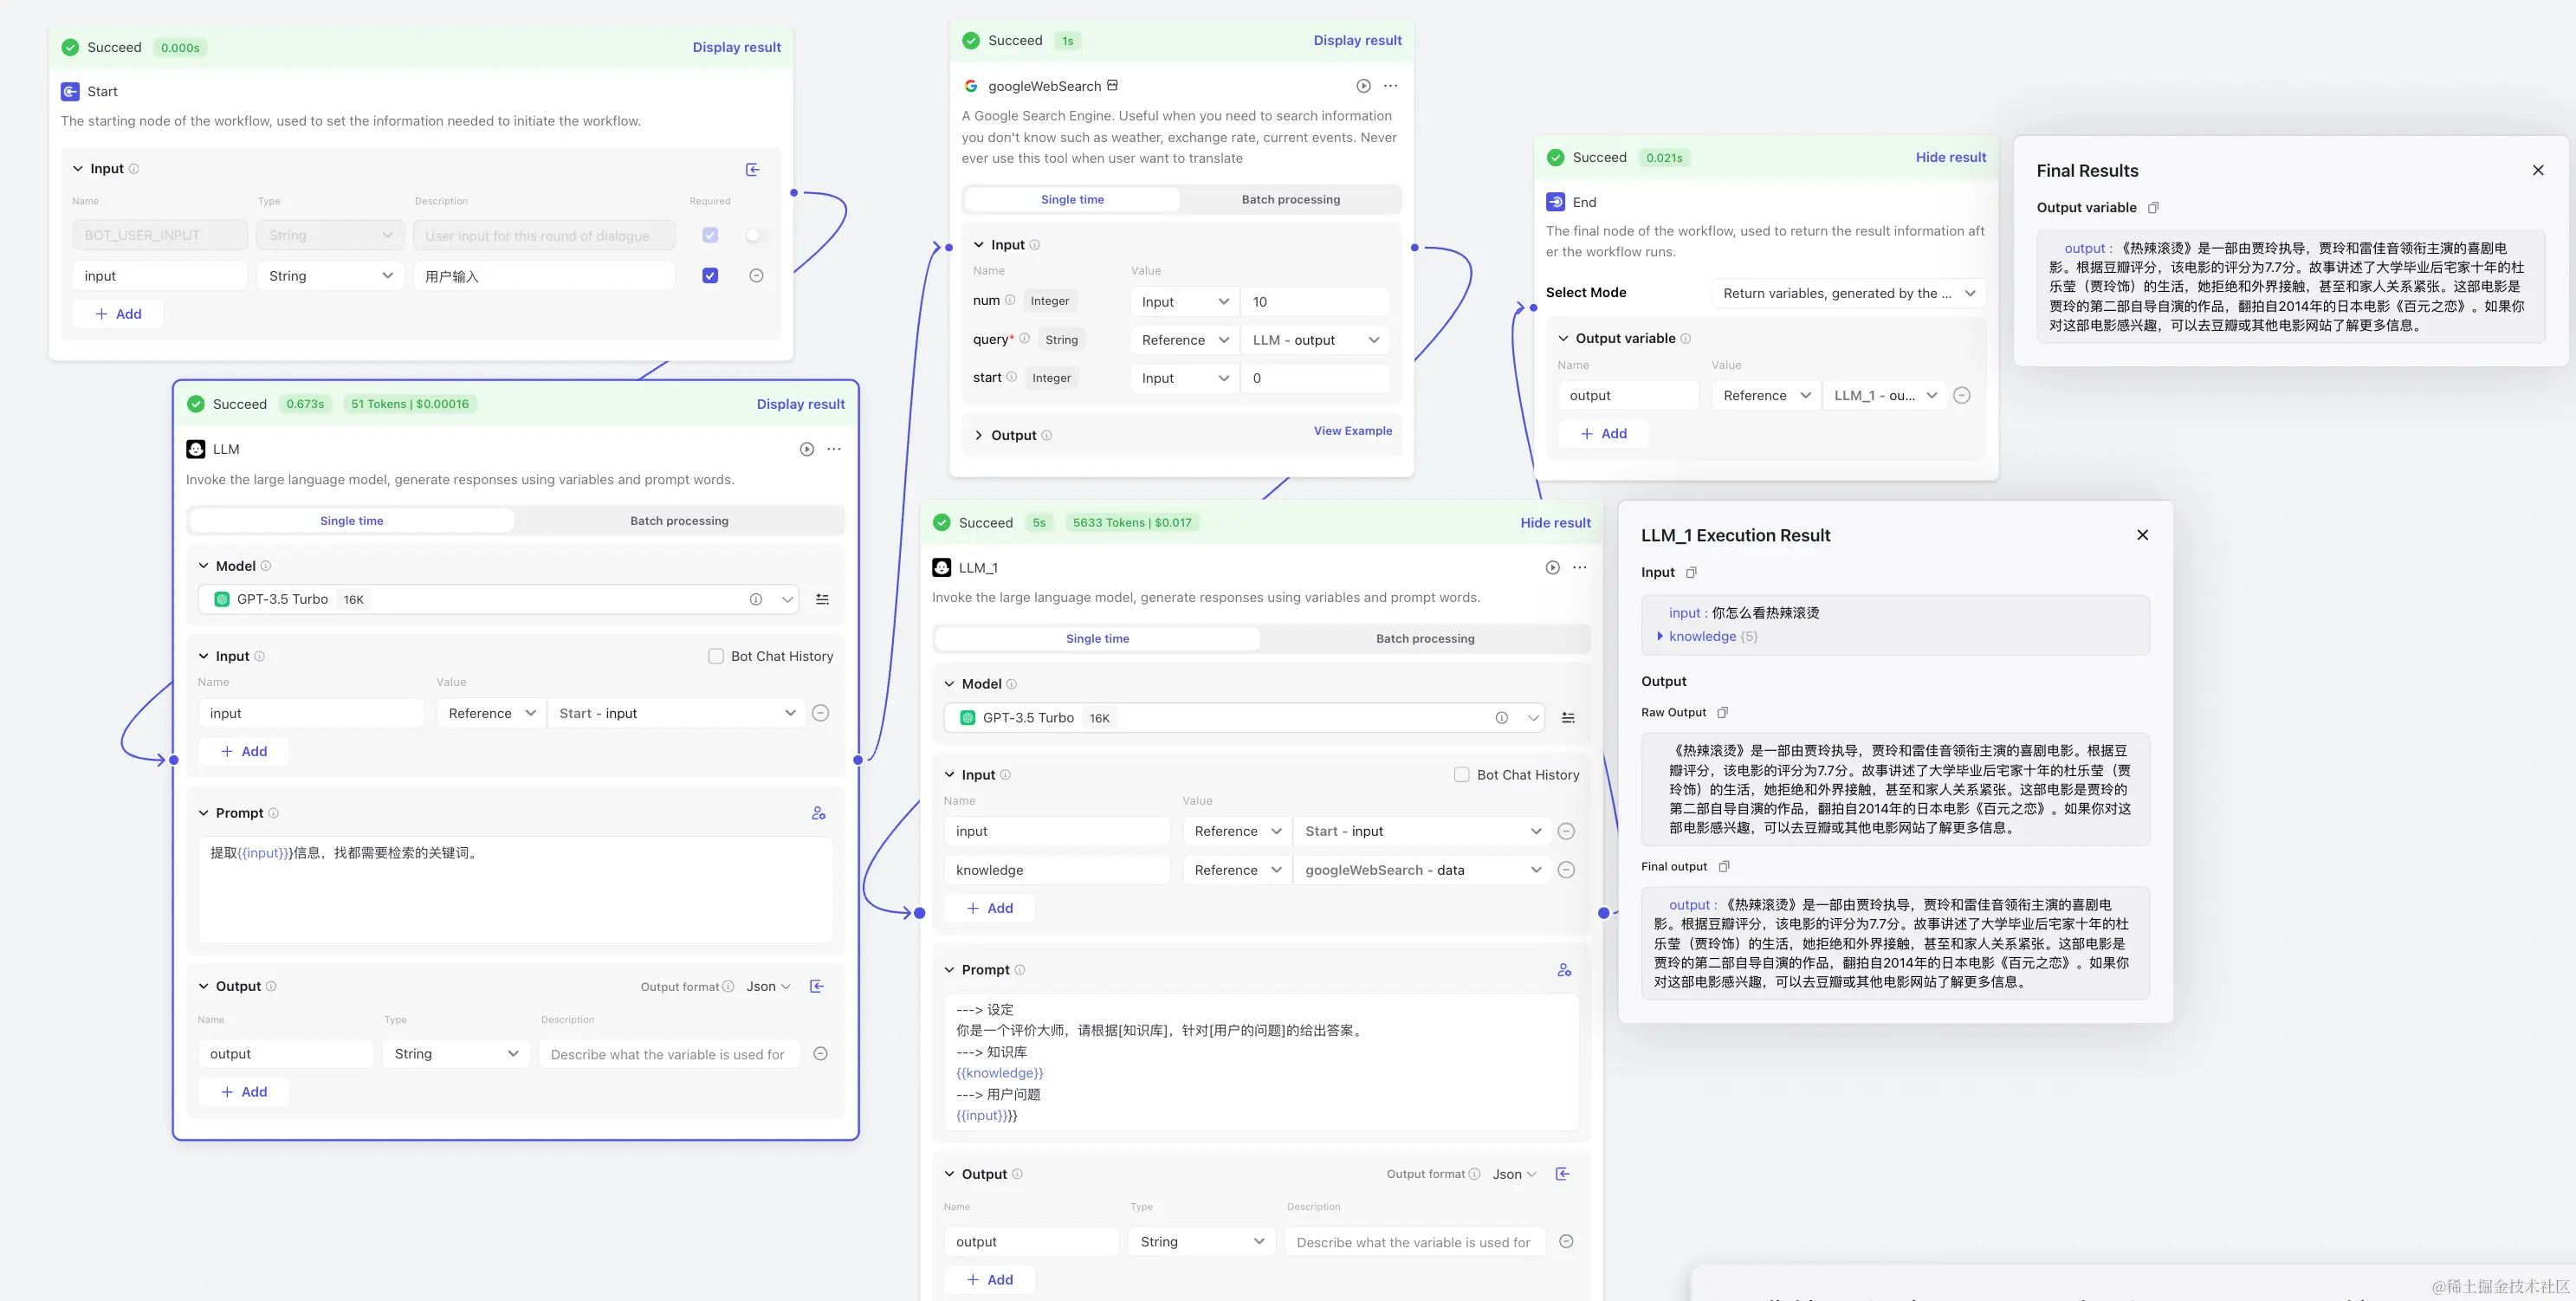Viewport: 2576px width, 1301px height.
Task: Open more options menu on googleWebSearch node
Action: tap(1390, 86)
